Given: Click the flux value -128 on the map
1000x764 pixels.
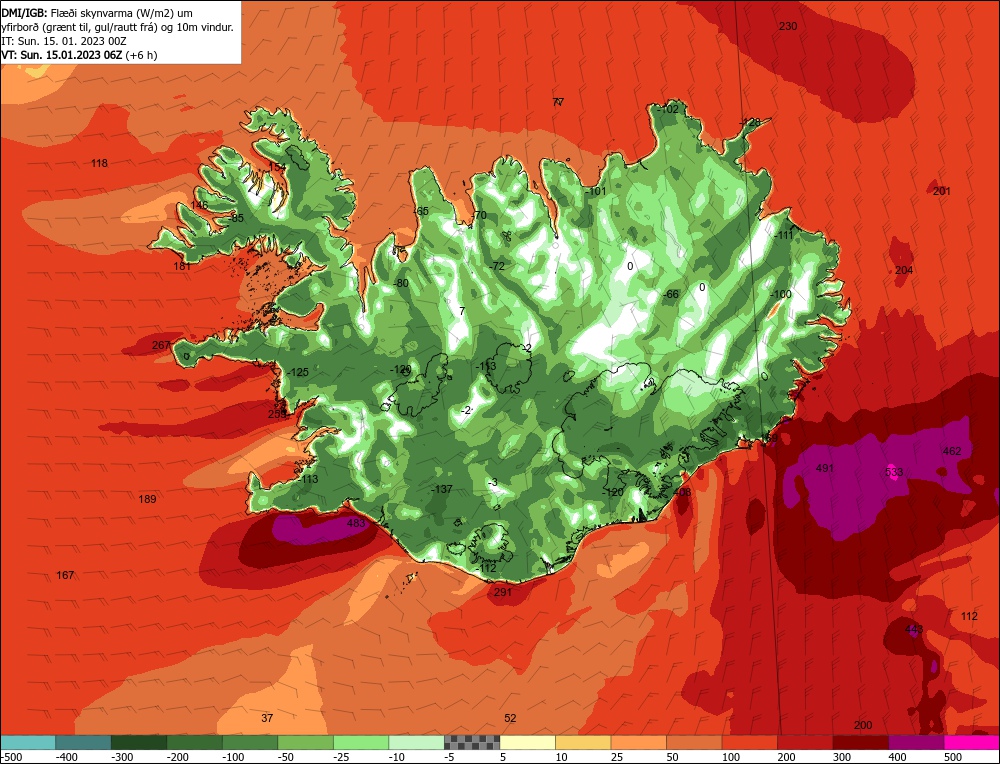Looking at the screenshot, I should [x=750, y=122].
